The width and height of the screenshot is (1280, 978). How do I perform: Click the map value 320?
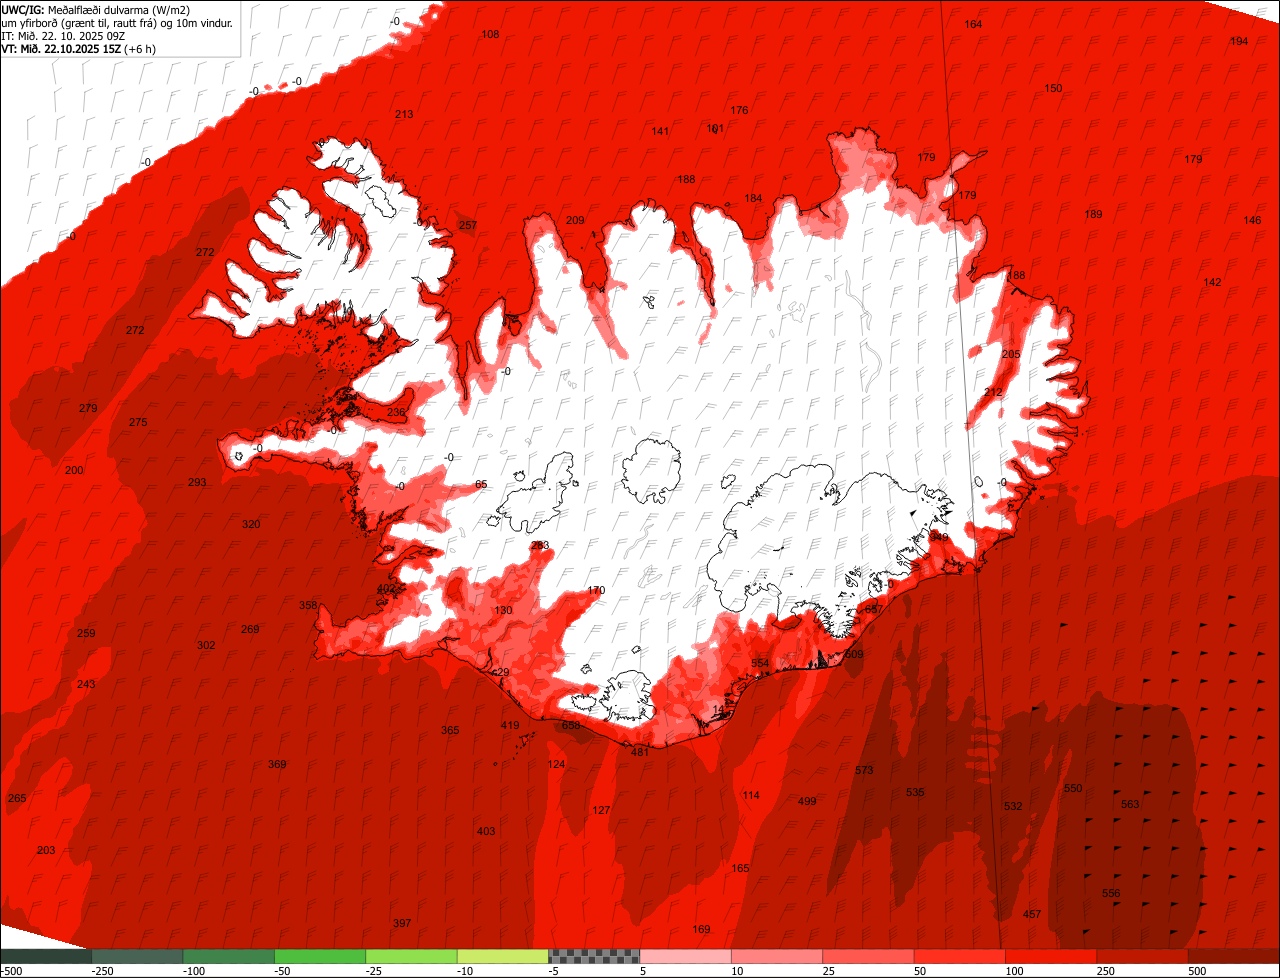pos(251,524)
